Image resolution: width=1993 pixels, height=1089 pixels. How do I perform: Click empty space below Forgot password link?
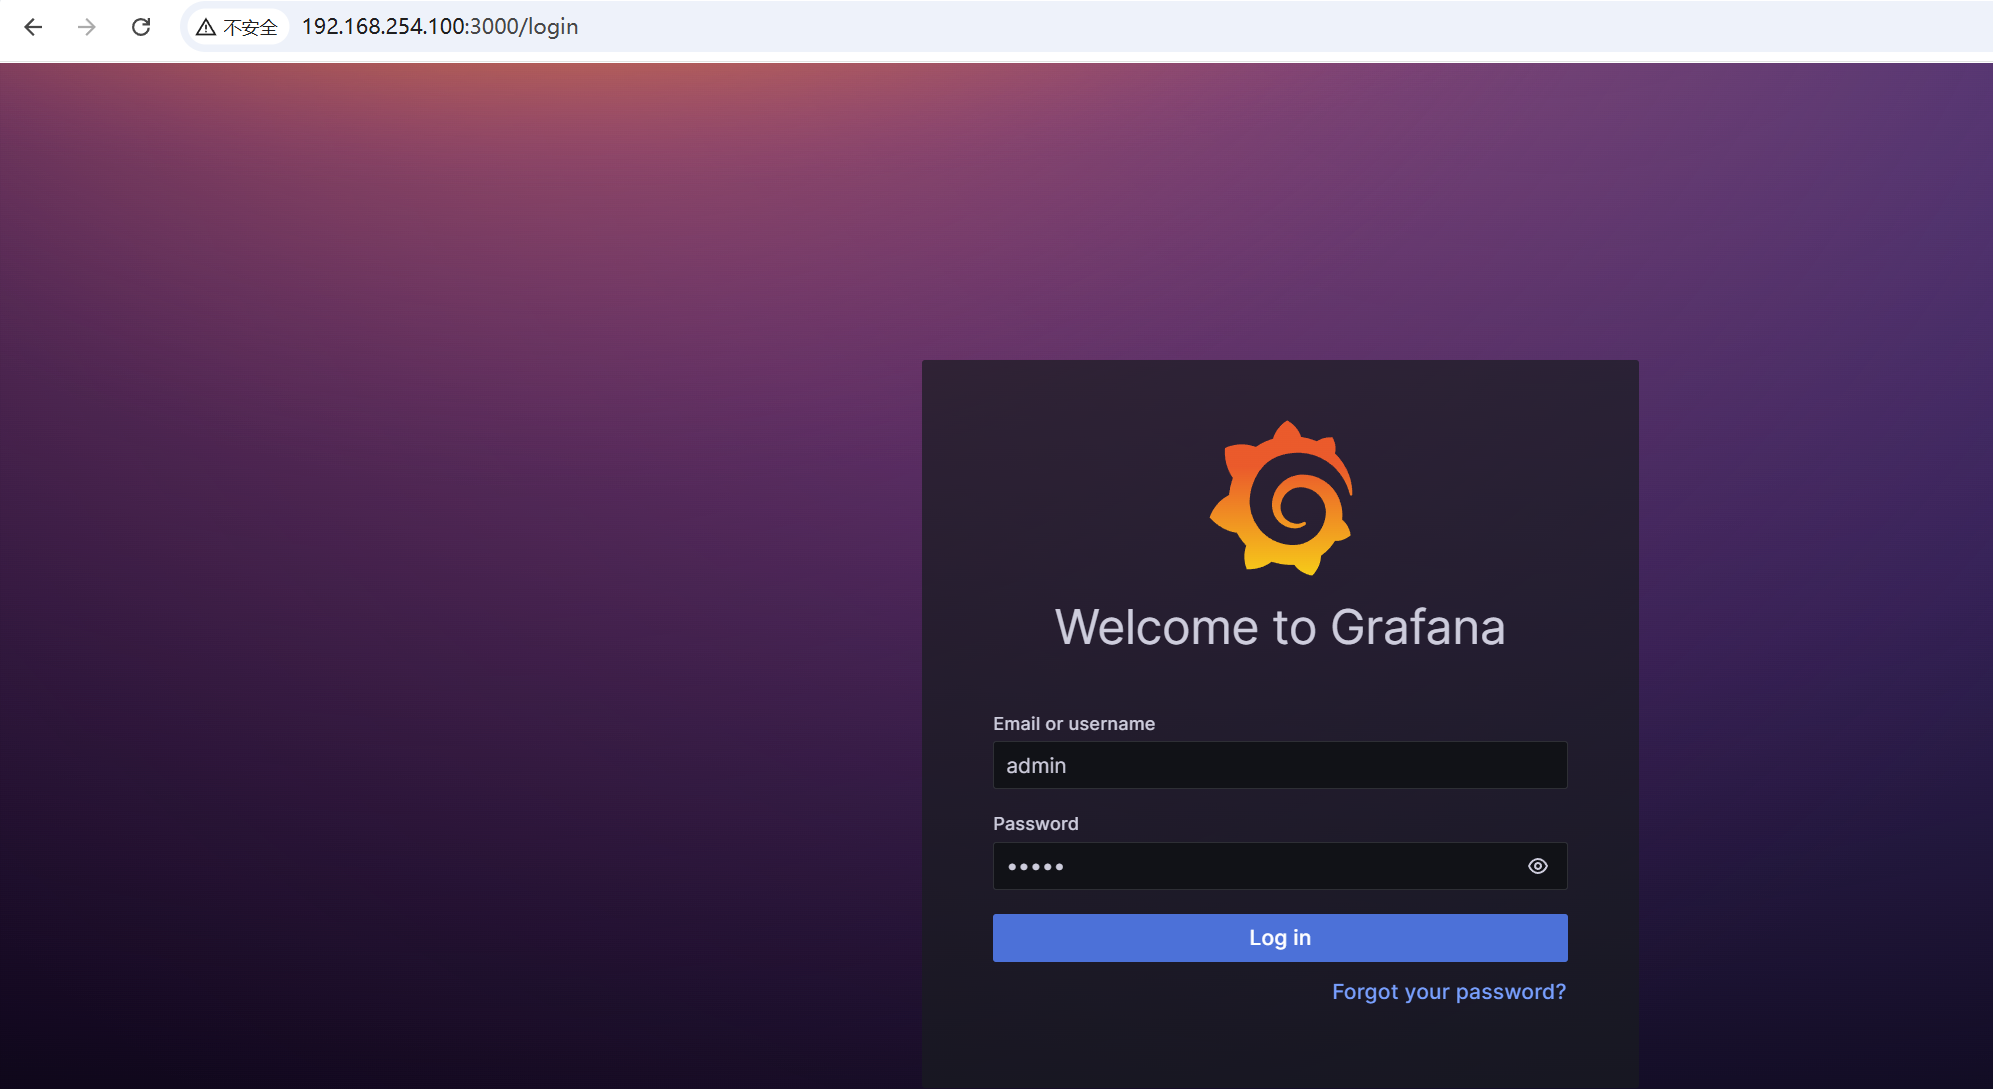click(1280, 1050)
